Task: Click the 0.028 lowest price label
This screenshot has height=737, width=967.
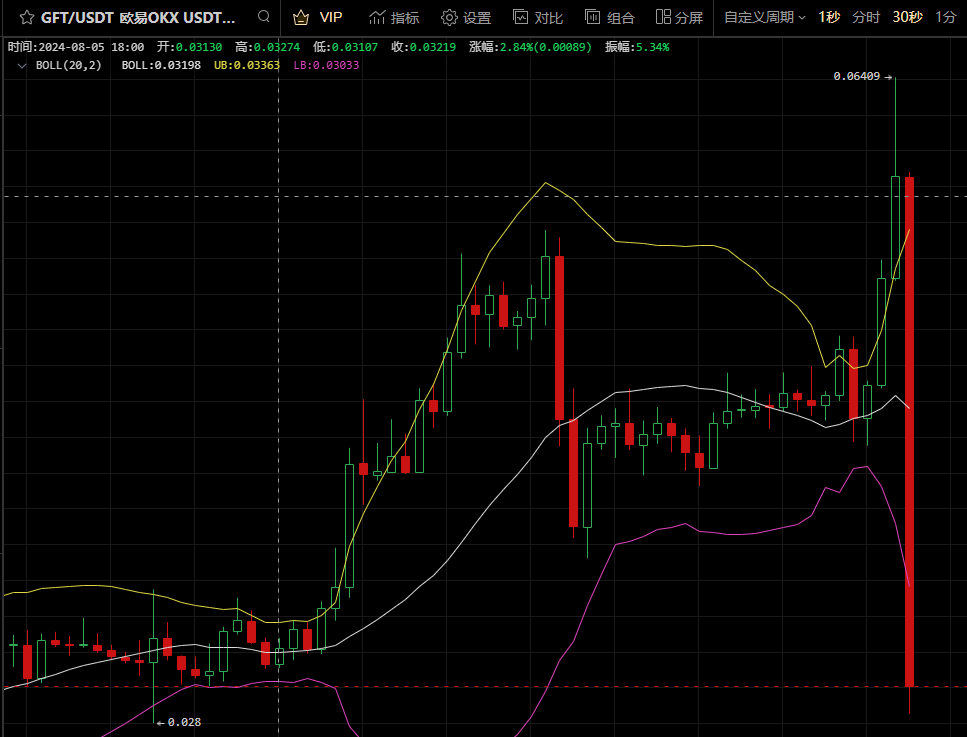Action: click(x=184, y=722)
